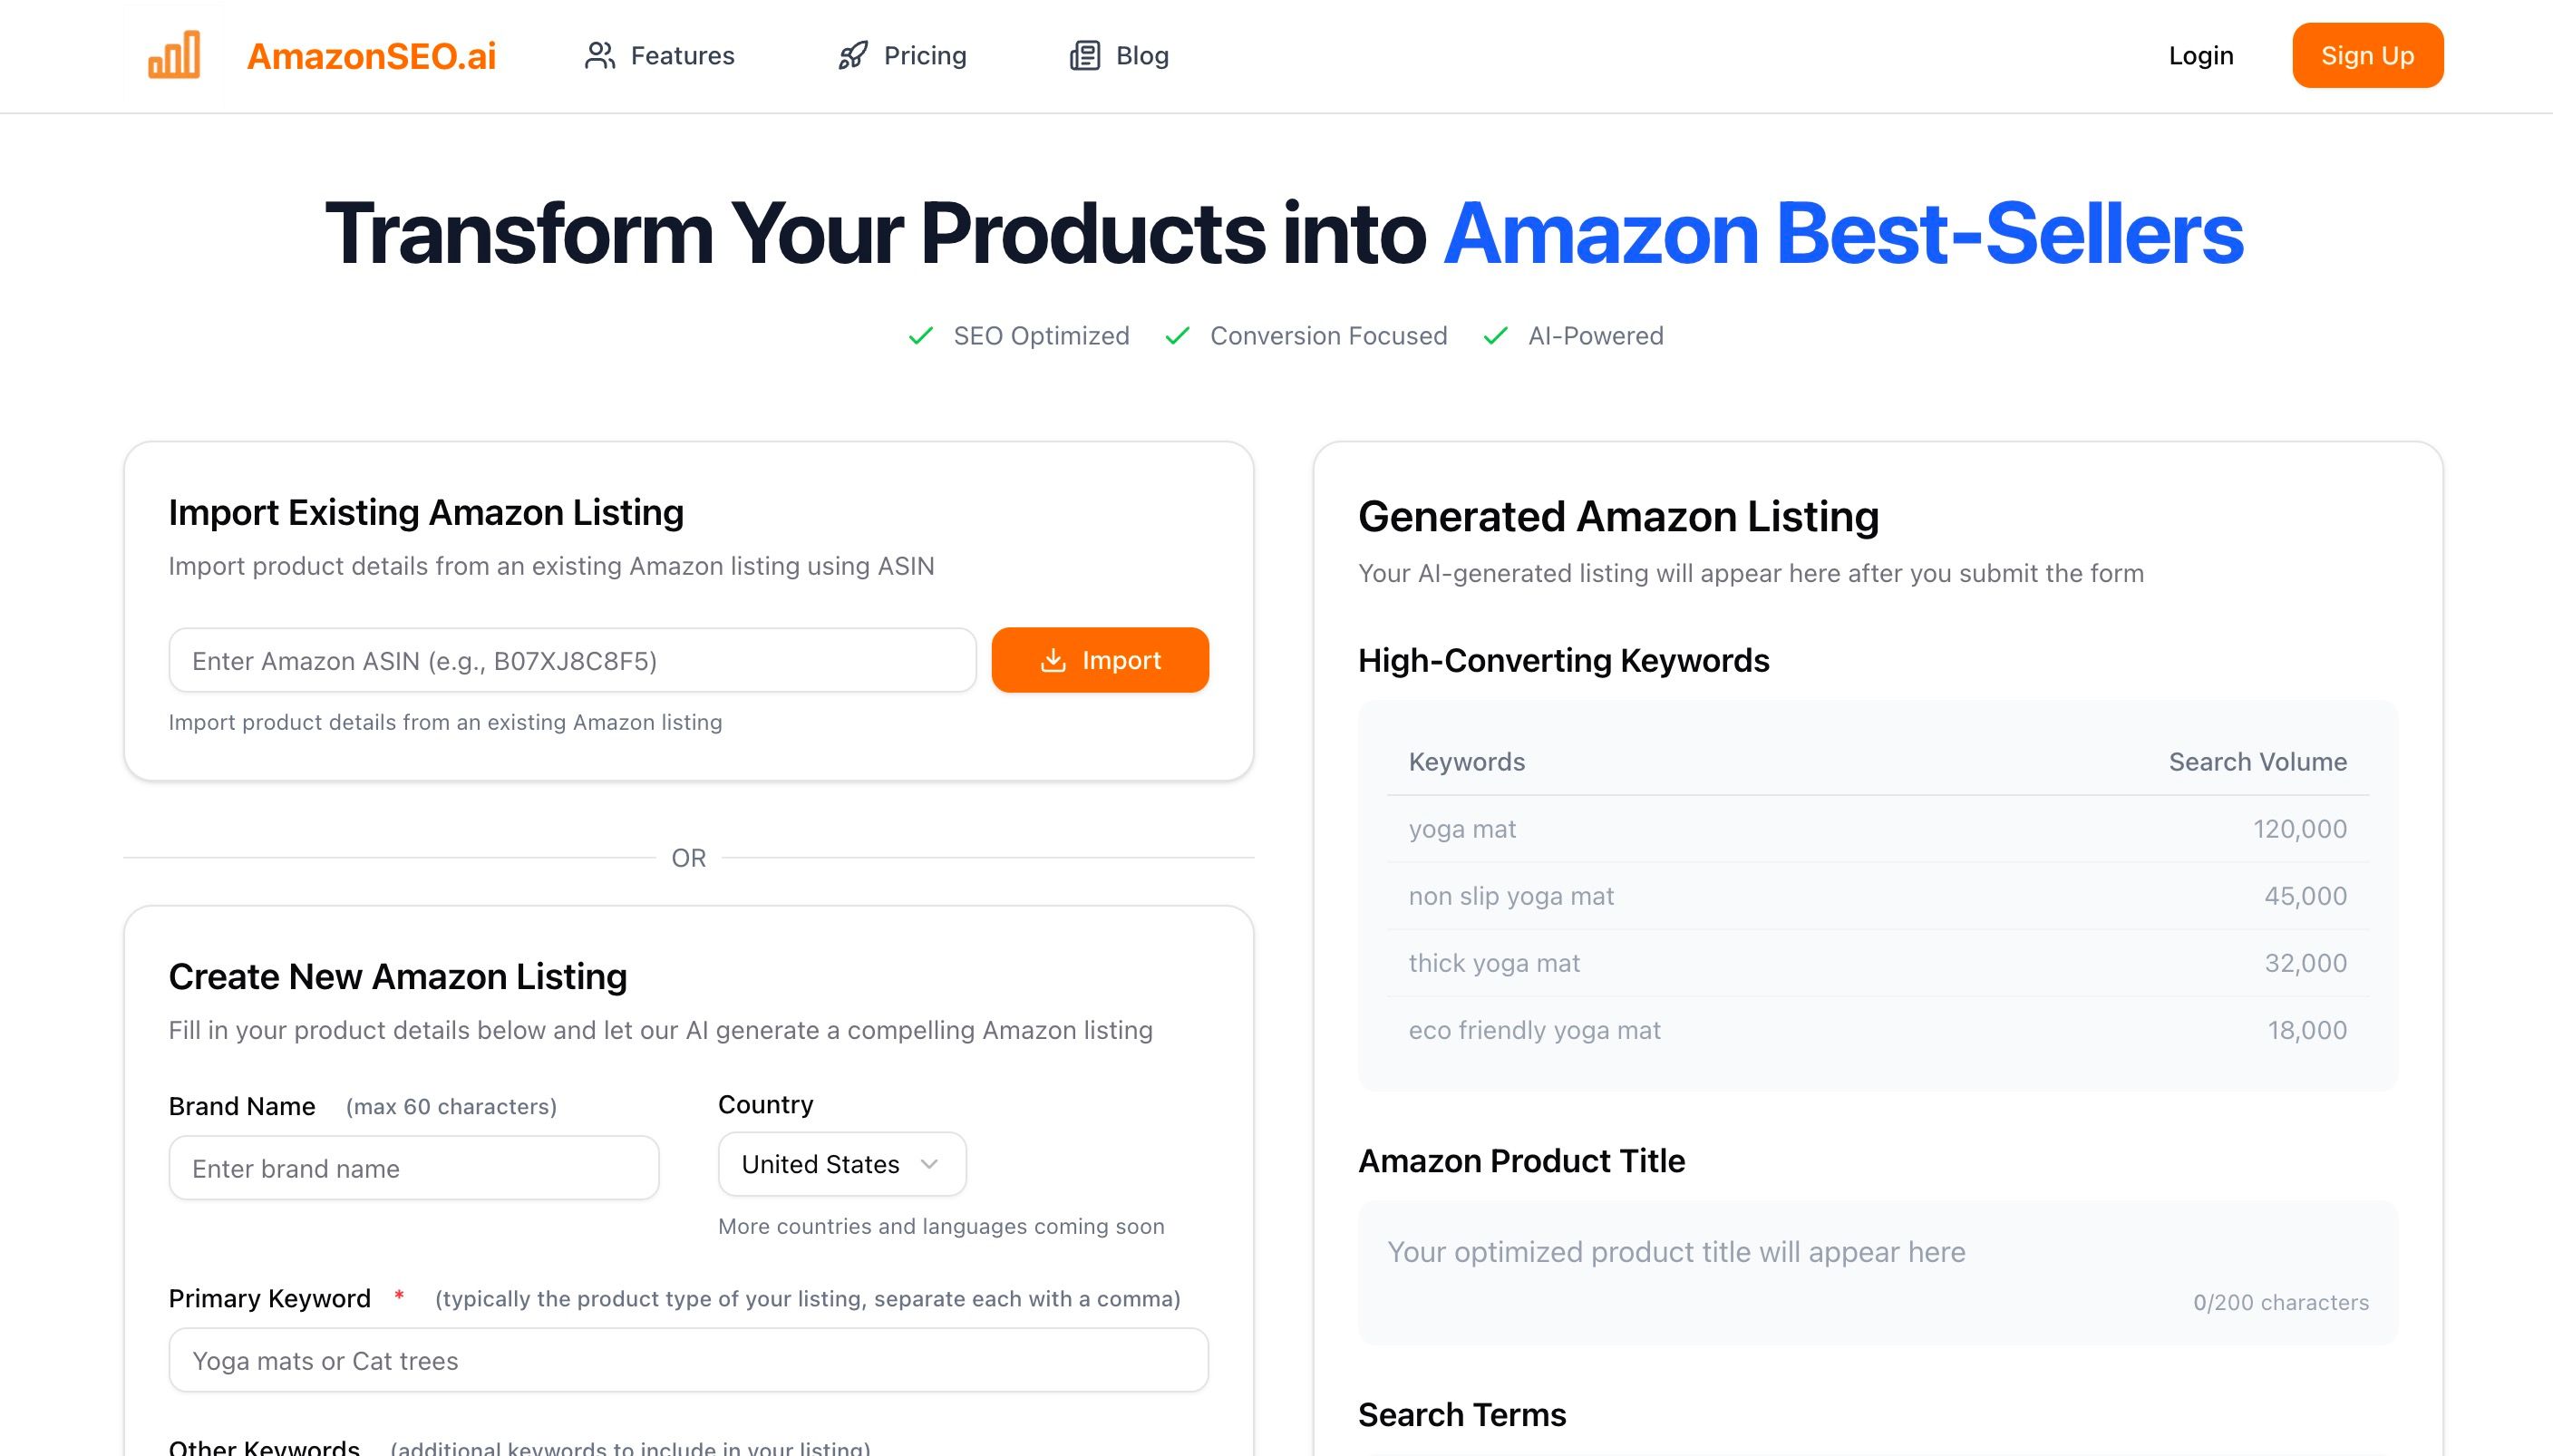Click the download icon on Import button
Image resolution: width=2553 pixels, height=1456 pixels.
click(1053, 661)
